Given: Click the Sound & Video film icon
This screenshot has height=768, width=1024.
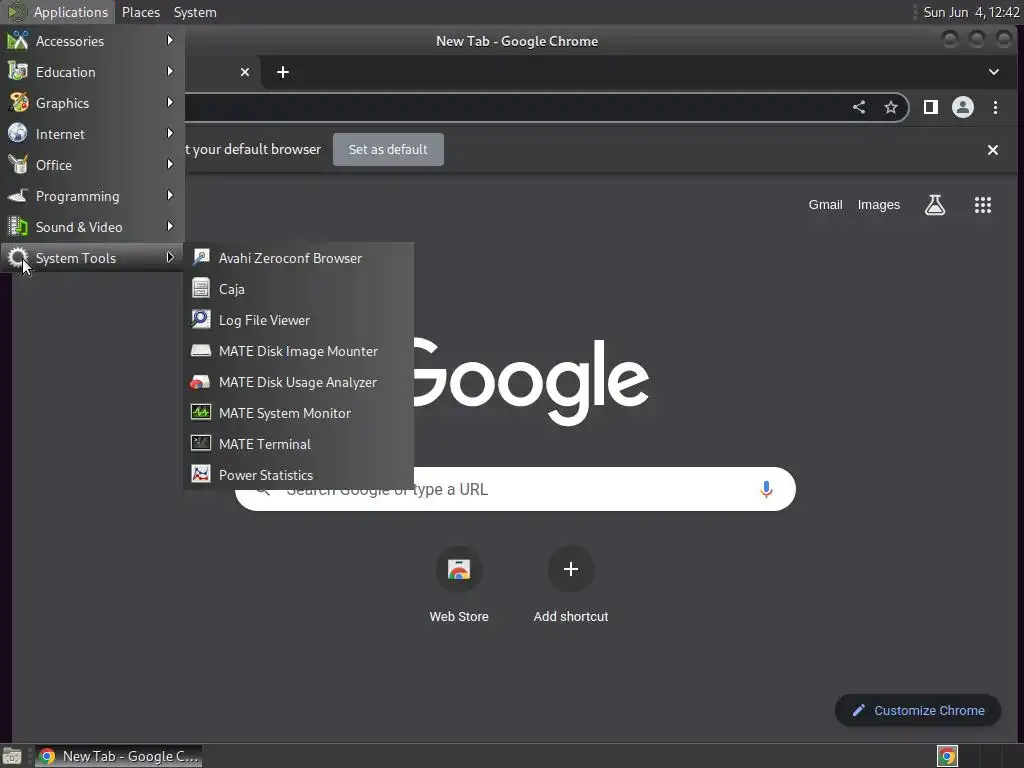Looking at the screenshot, I should [x=18, y=227].
